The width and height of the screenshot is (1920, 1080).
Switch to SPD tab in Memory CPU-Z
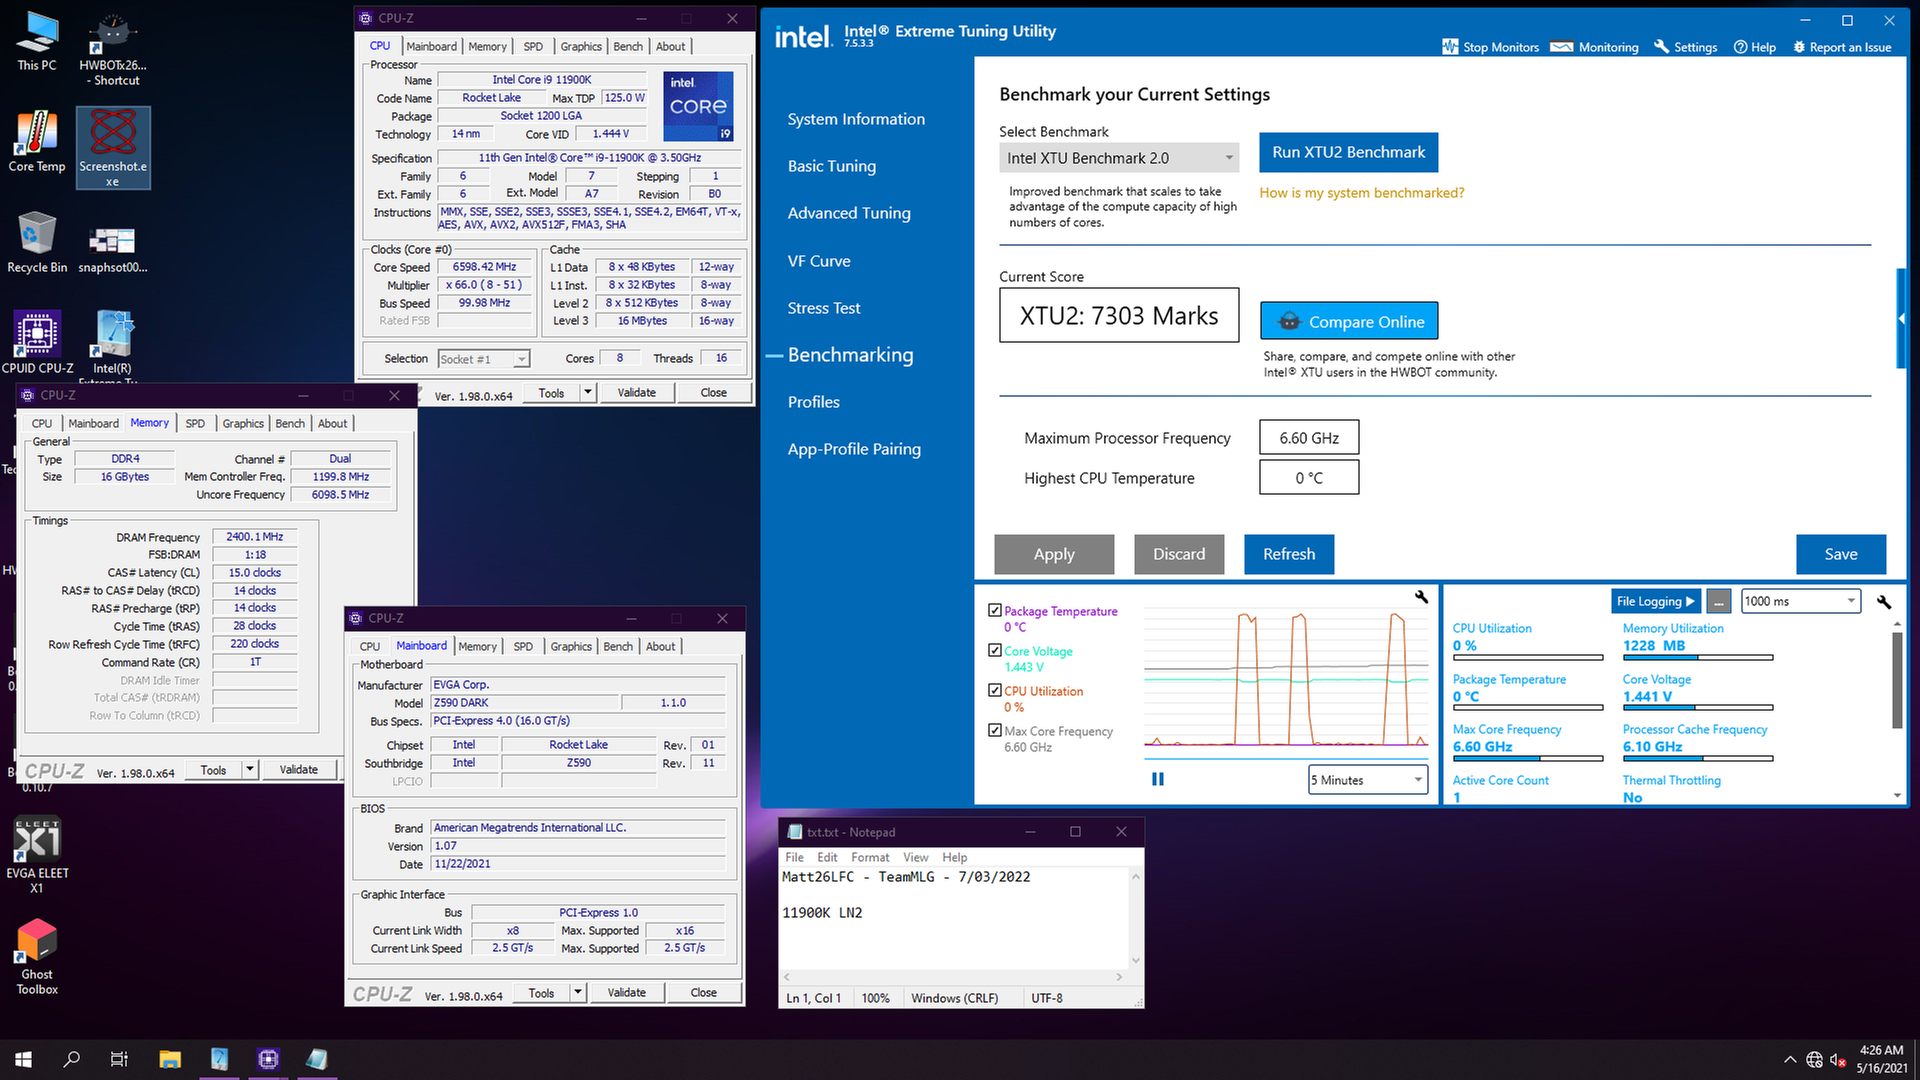click(195, 424)
